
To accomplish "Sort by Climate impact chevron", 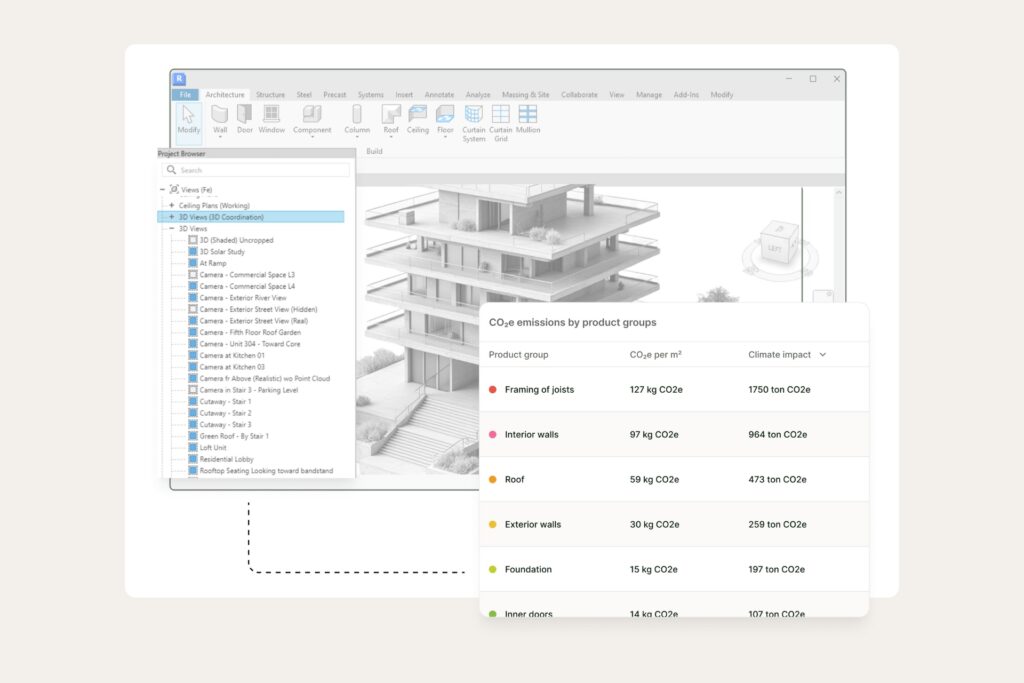I will point(823,355).
